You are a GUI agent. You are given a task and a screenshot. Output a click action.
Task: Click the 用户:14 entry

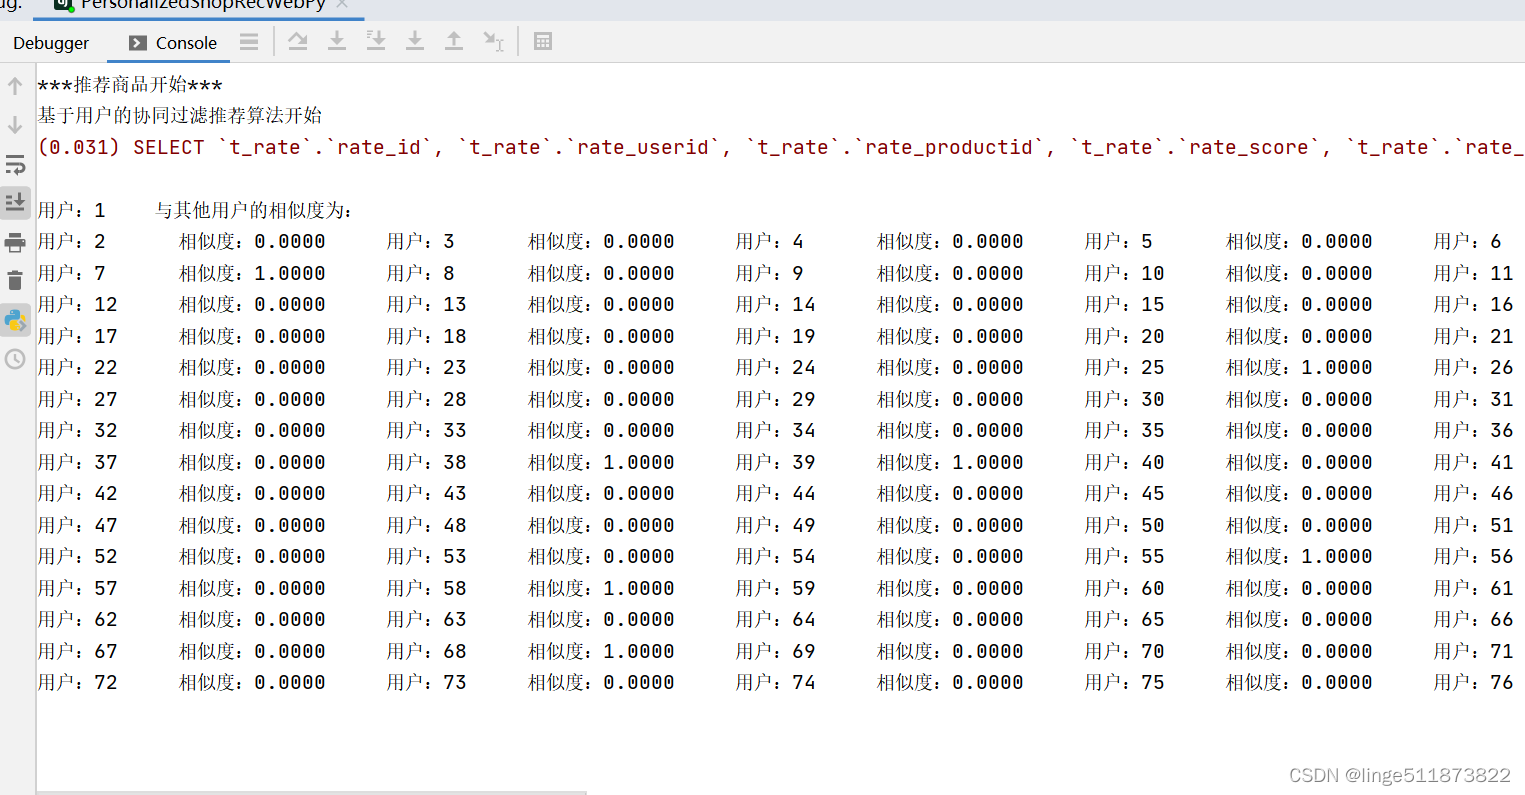[776, 304]
